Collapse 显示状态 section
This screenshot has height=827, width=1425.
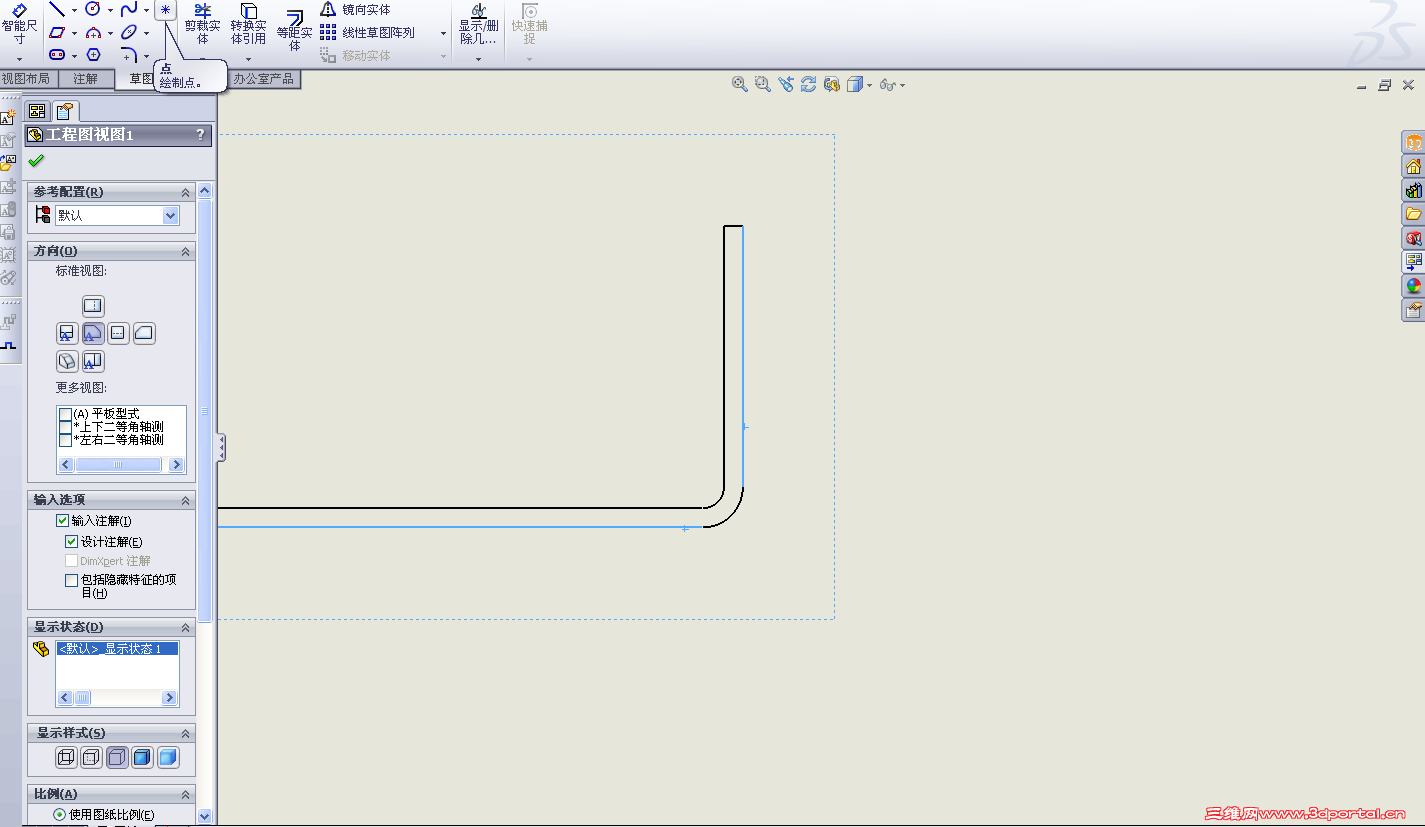pos(185,627)
